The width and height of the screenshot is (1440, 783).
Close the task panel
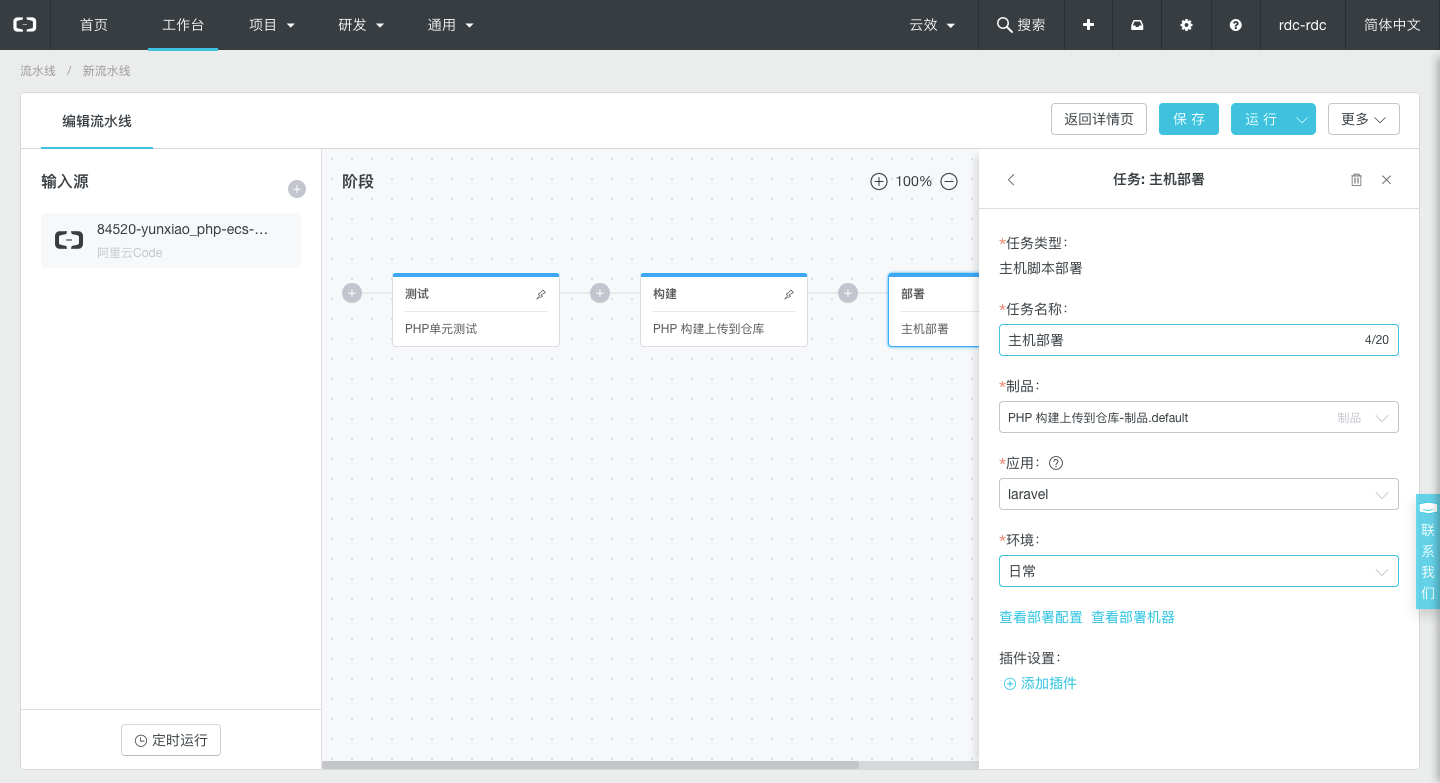1386,179
